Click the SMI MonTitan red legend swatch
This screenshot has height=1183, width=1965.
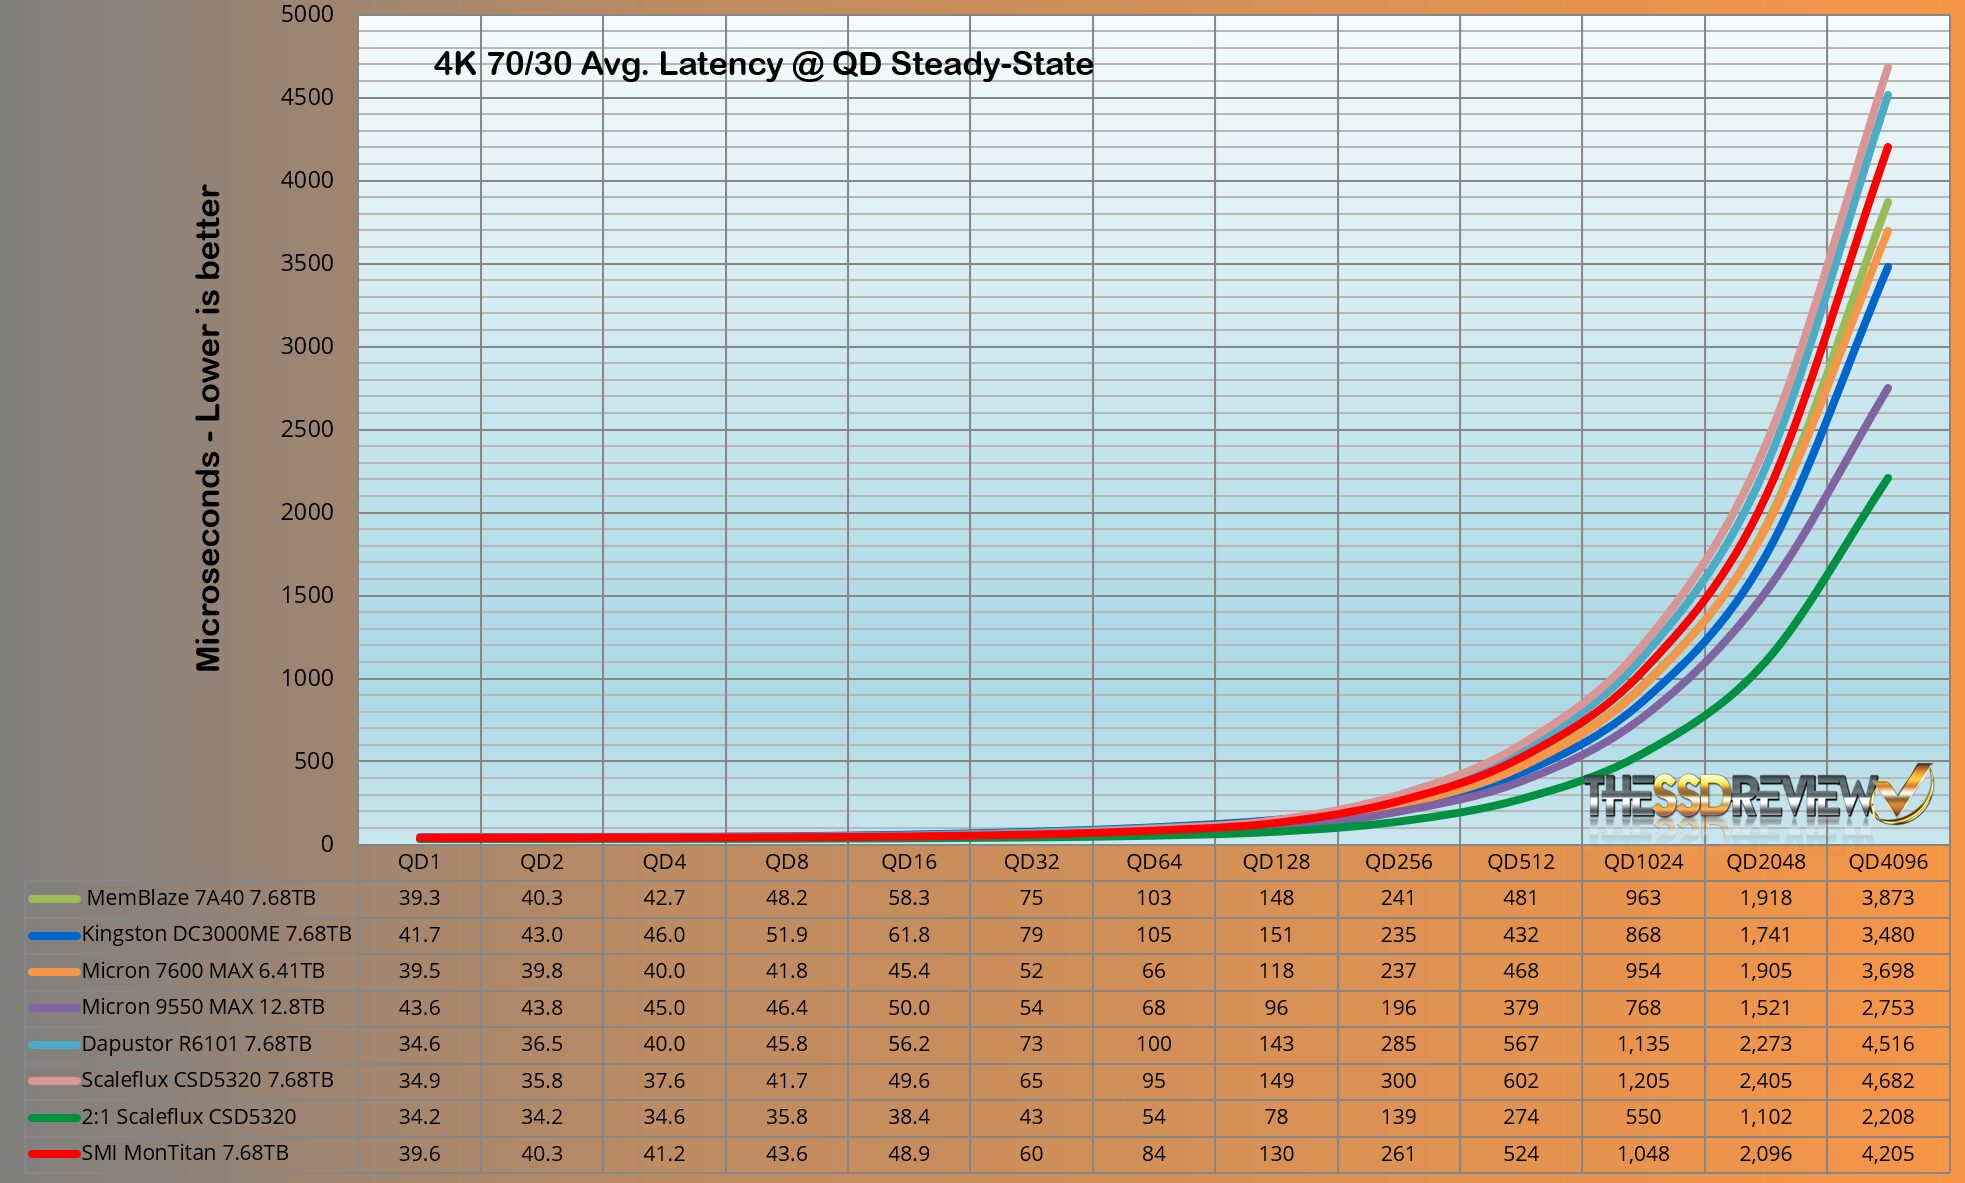[54, 1154]
